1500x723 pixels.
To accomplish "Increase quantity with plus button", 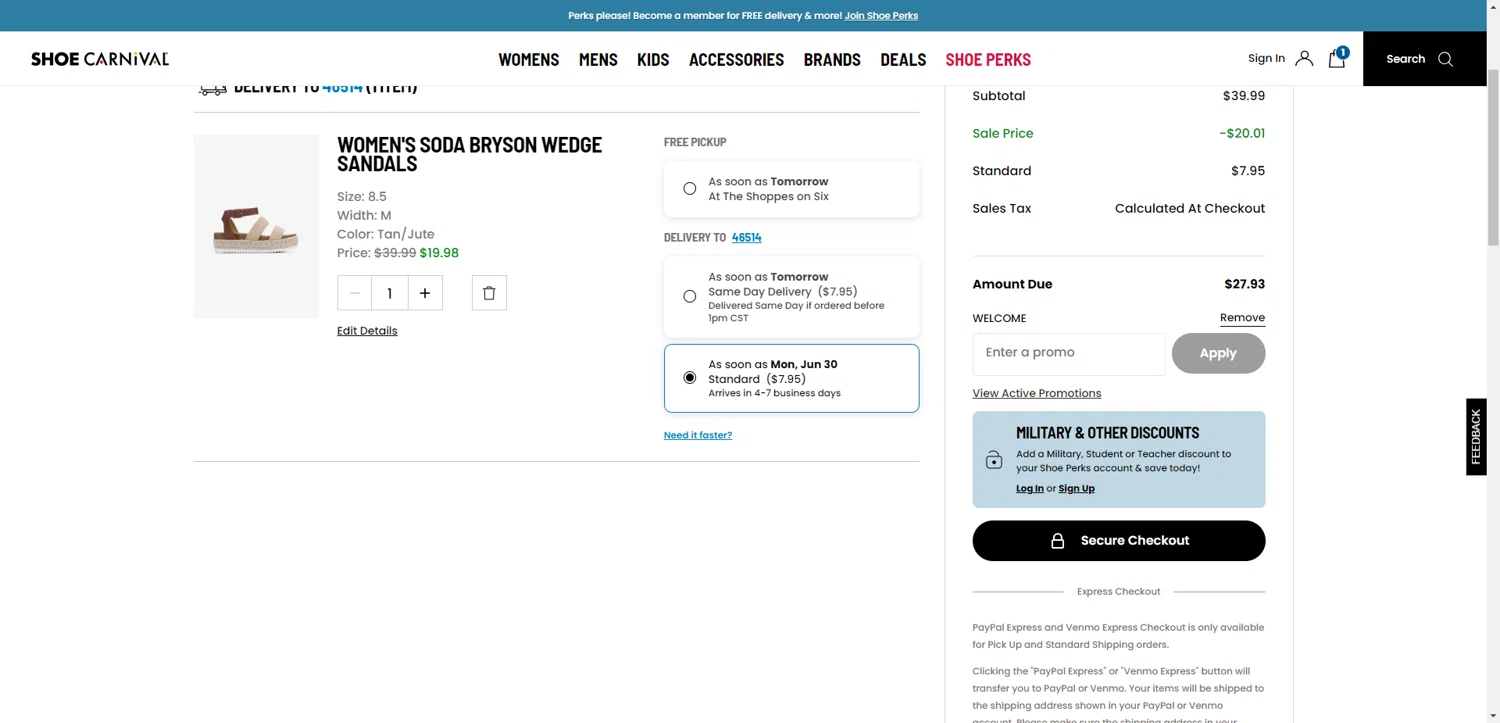I will click(425, 293).
